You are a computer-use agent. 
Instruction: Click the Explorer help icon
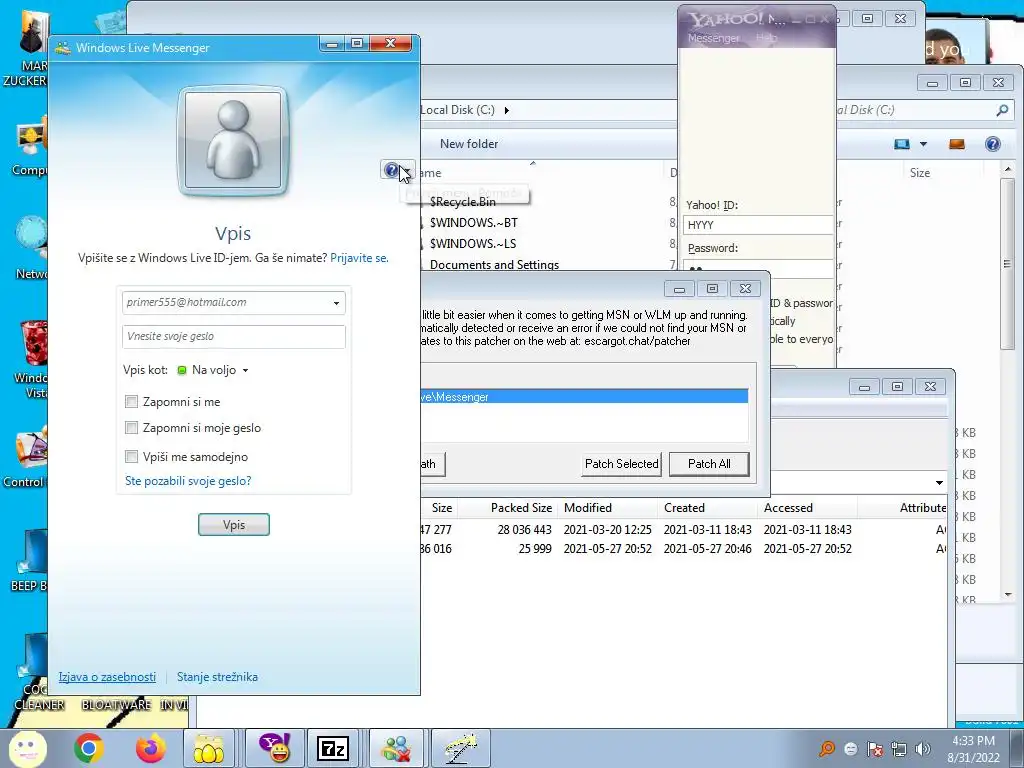point(993,144)
